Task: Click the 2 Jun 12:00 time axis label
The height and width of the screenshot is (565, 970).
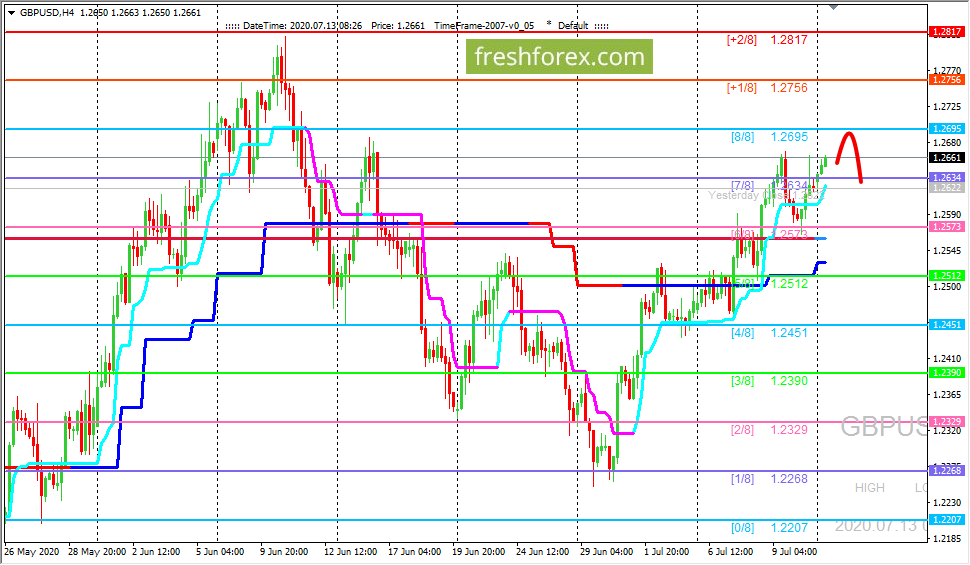Action: point(156,551)
